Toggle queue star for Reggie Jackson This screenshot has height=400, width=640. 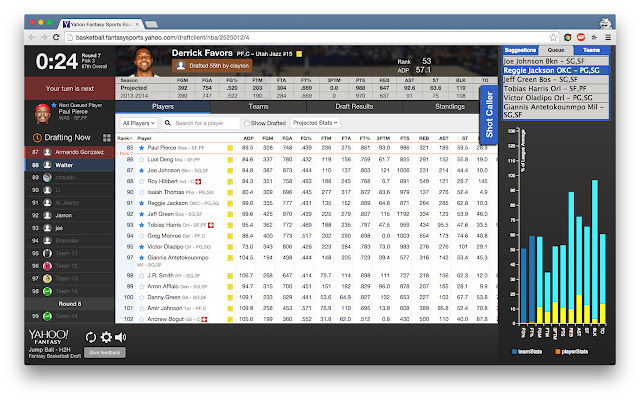click(142, 203)
